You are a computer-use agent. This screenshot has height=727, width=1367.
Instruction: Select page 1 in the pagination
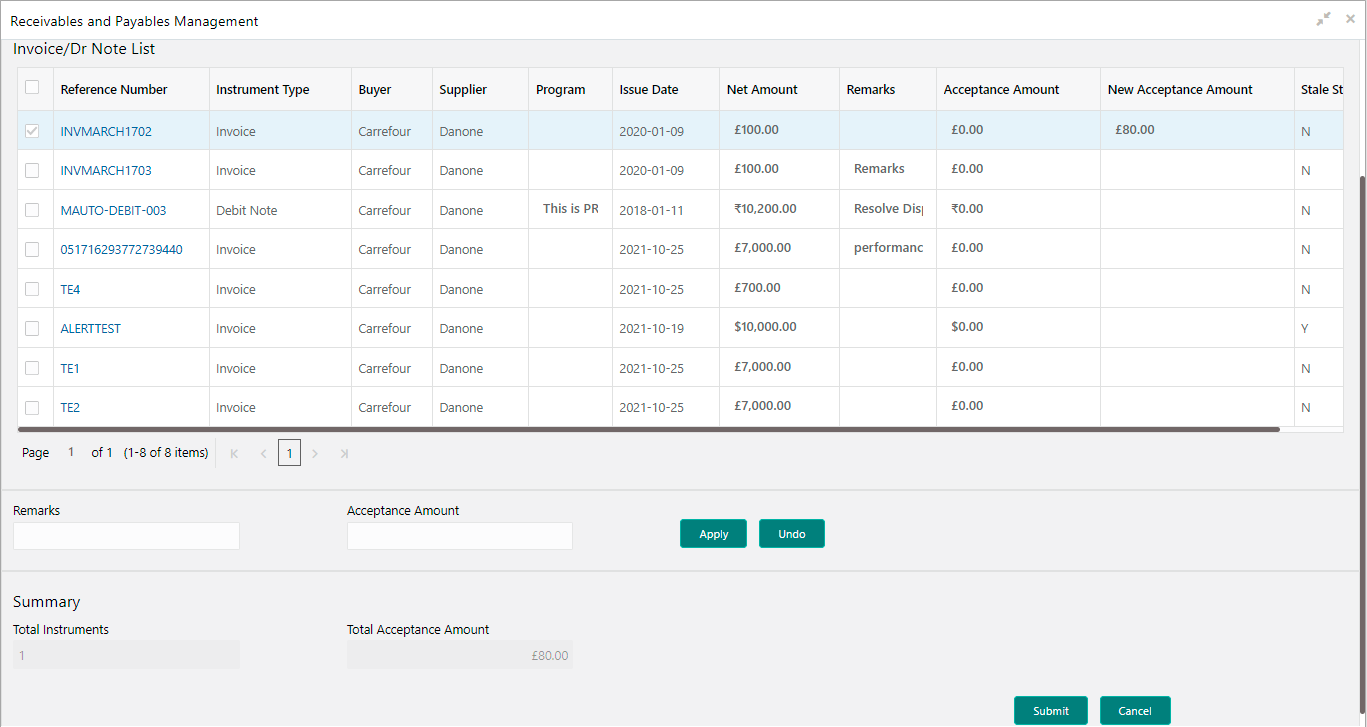coord(289,453)
